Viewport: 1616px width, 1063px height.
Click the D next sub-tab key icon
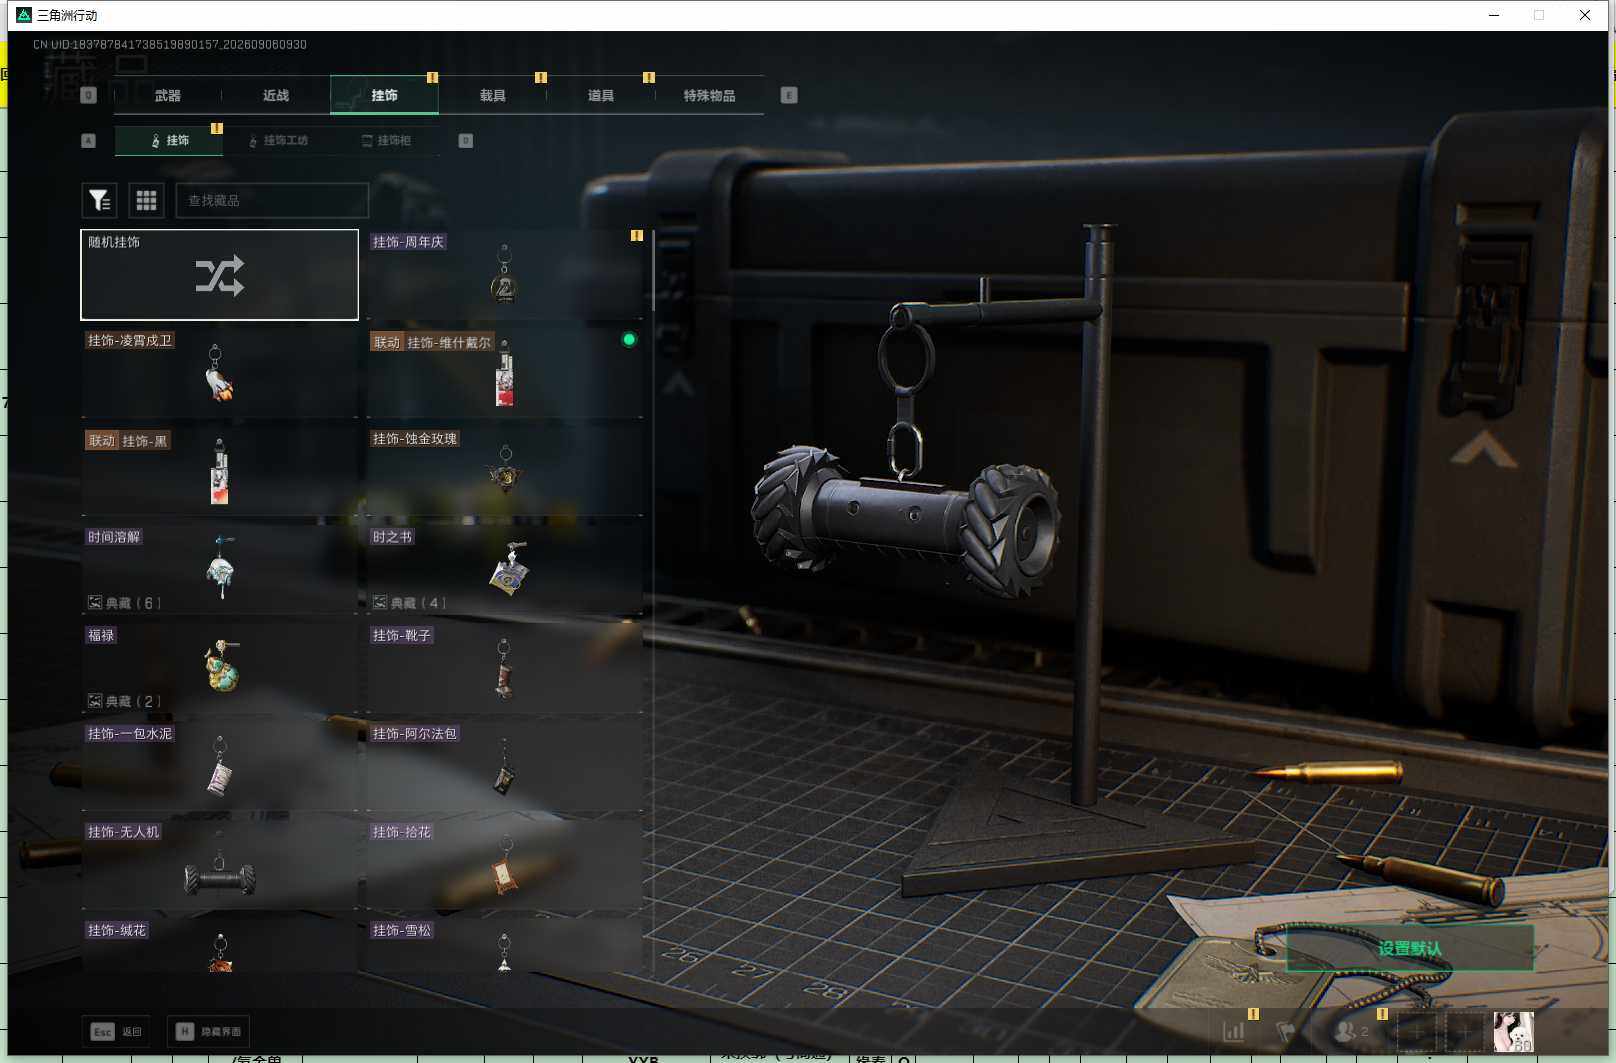(x=465, y=141)
